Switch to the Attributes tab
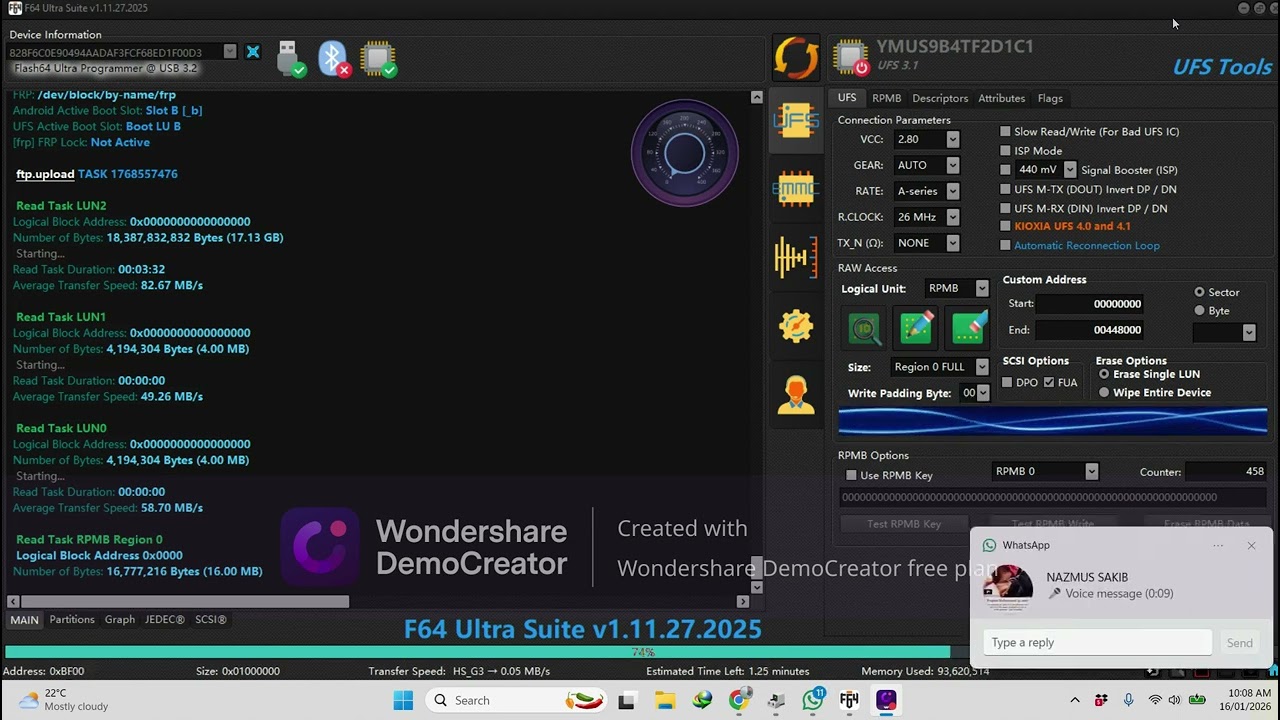Image resolution: width=1280 pixels, height=720 pixels. point(1001,98)
